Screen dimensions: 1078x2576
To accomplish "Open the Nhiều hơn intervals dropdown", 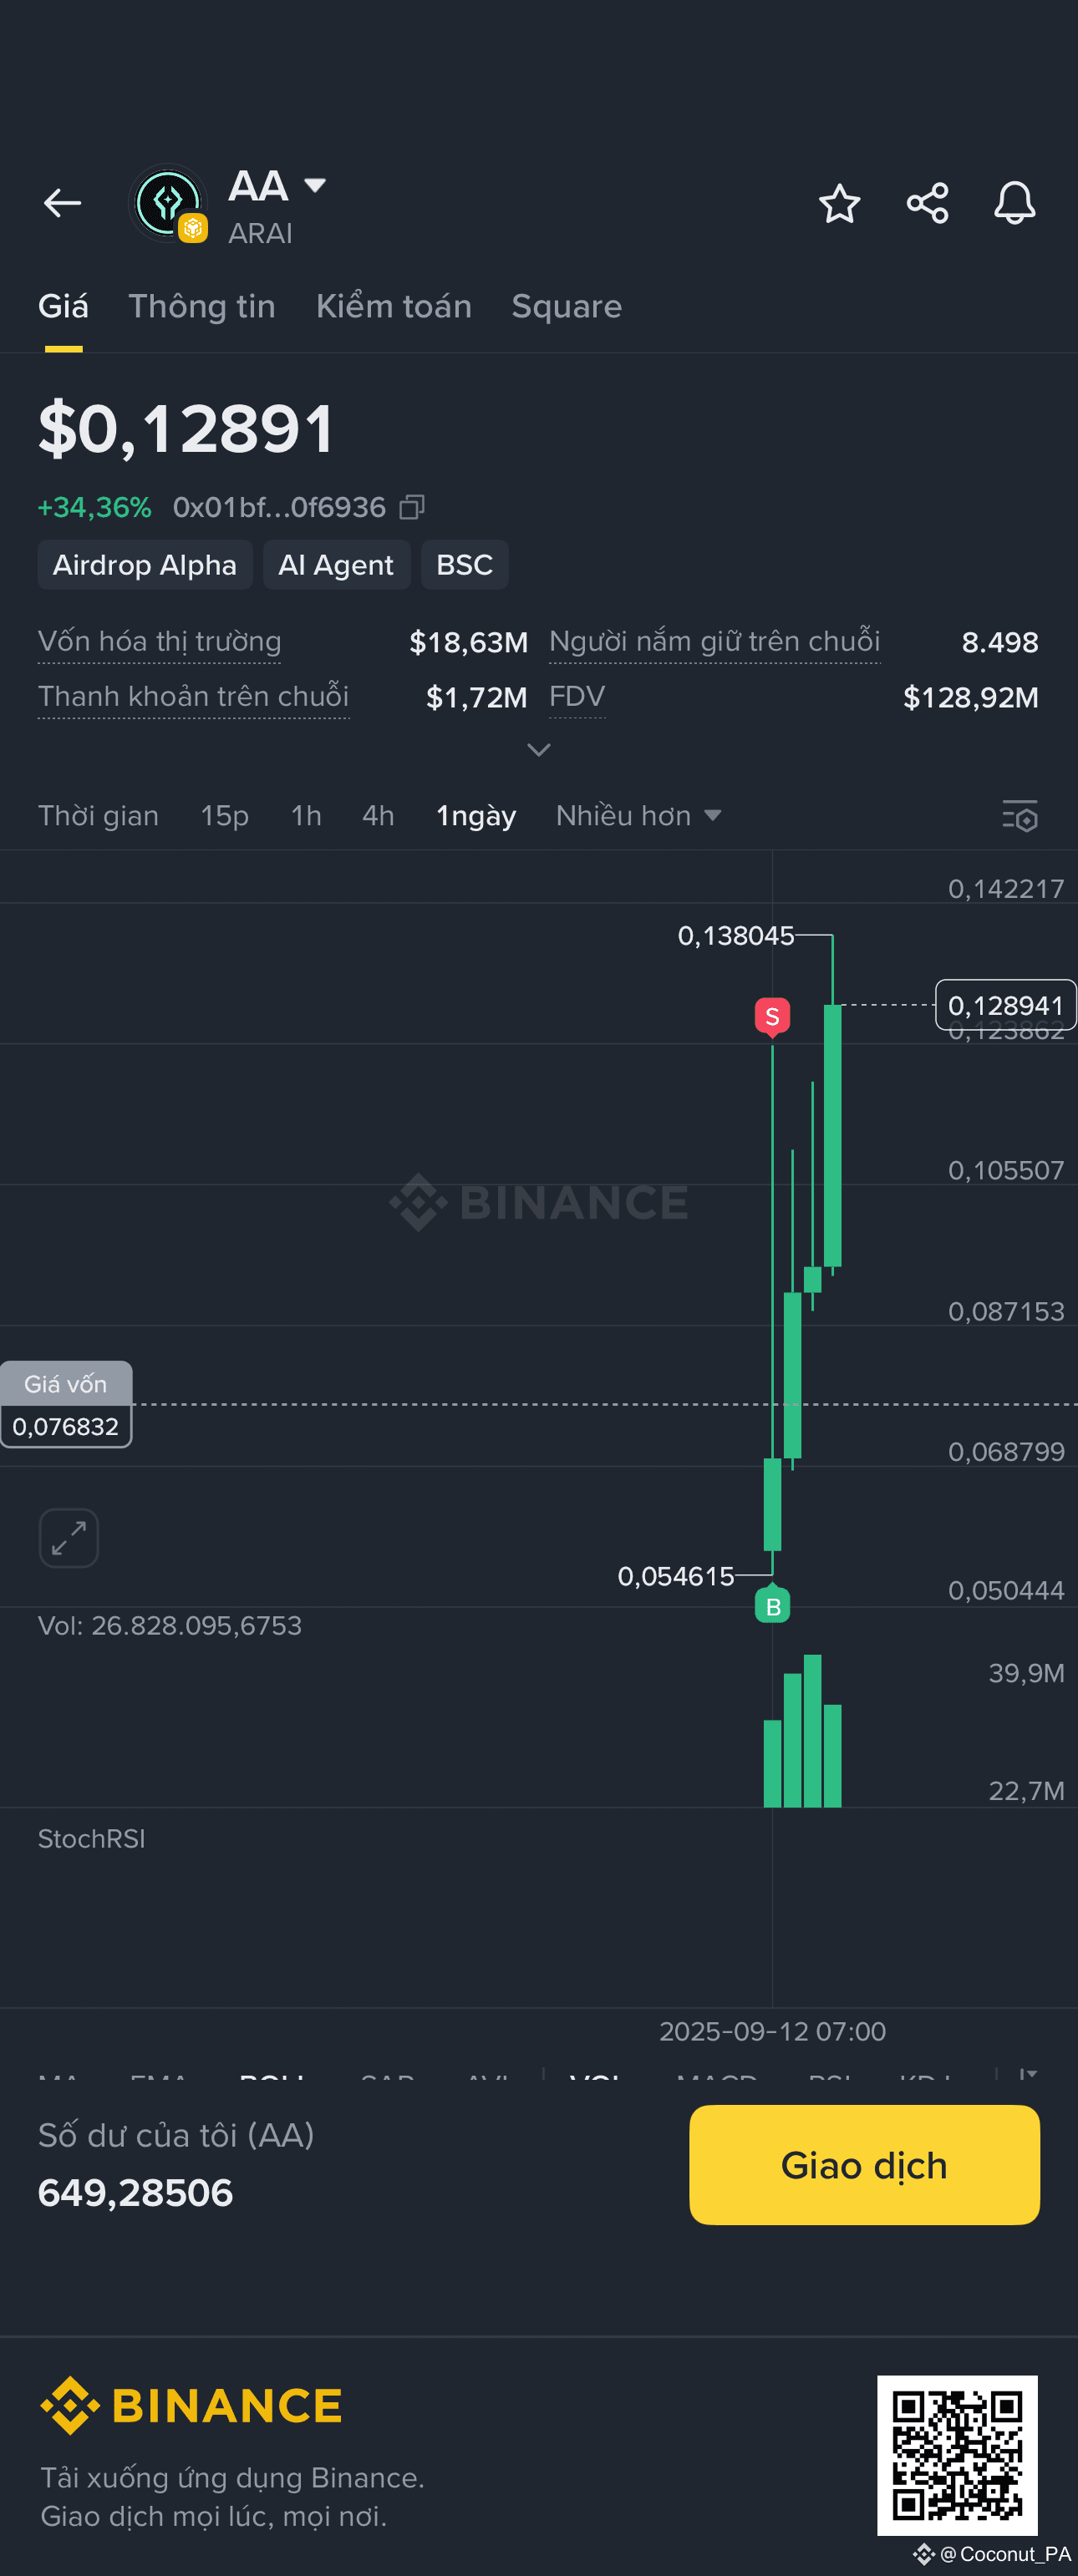I will tap(639, 816).
